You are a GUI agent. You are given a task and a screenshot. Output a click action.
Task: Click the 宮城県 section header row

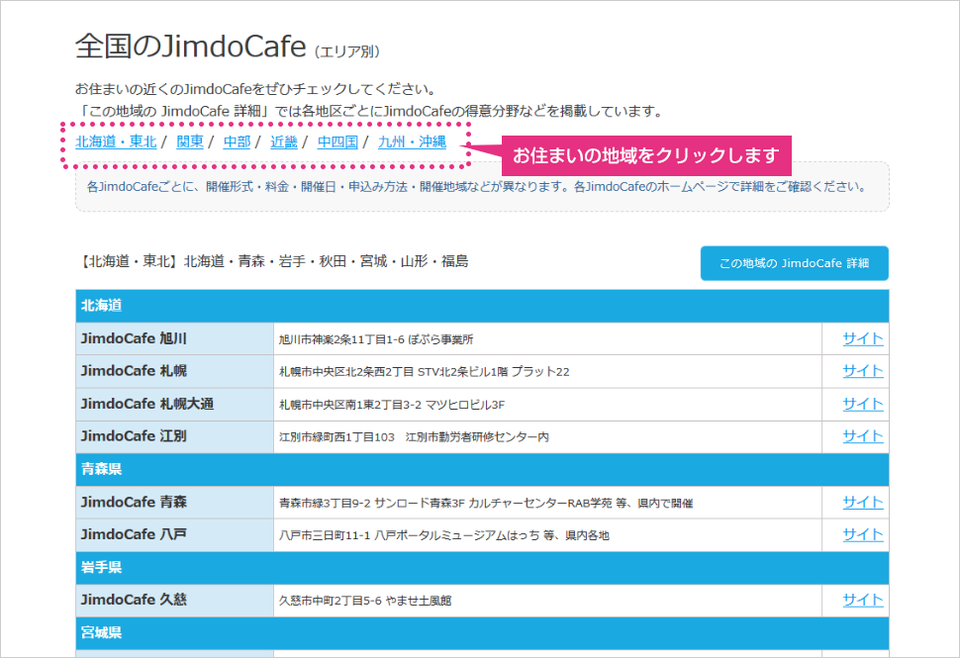482,633
